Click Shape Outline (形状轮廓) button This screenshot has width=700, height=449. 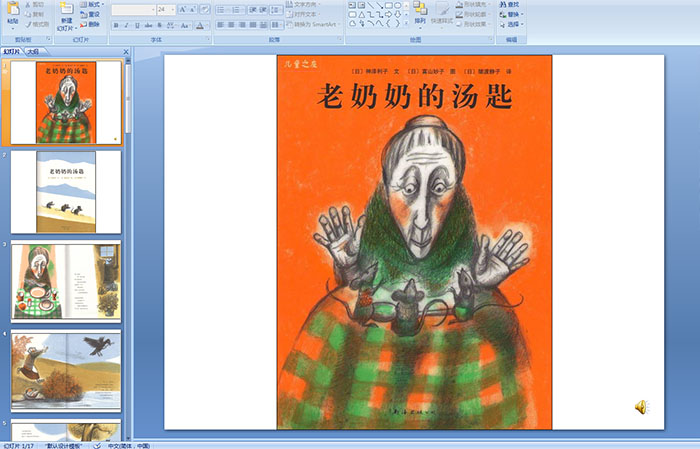[x=473, y=14]
